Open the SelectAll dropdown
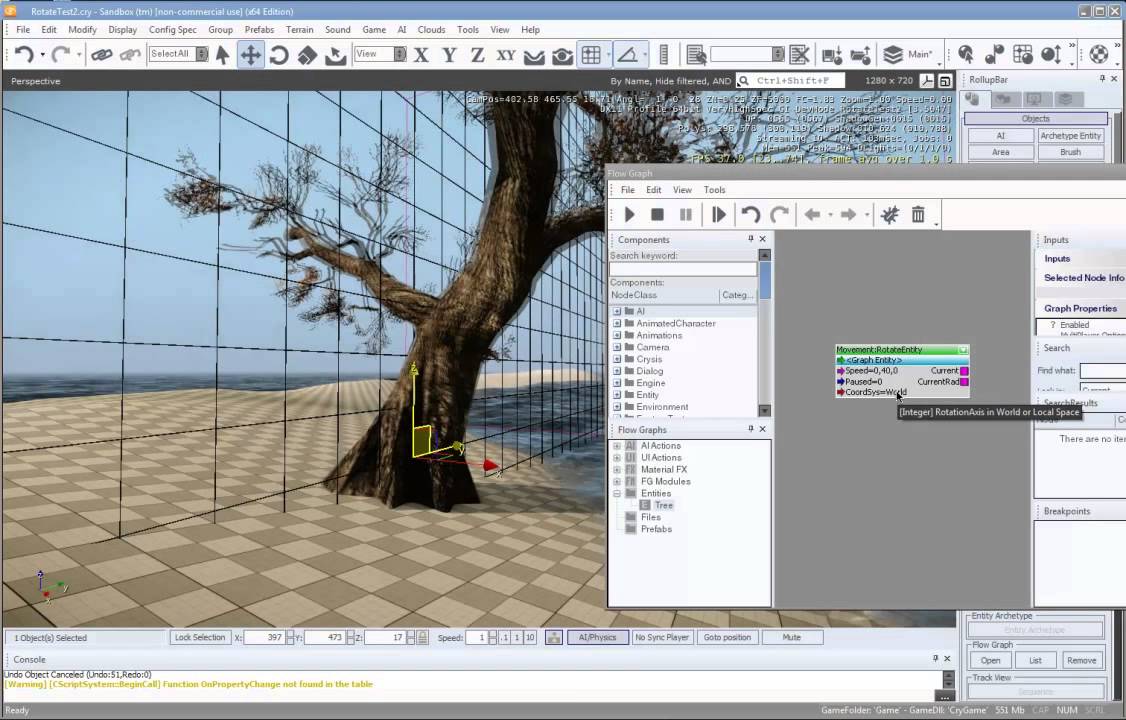This screenshot has width=1126, height=720. [202, 54]
